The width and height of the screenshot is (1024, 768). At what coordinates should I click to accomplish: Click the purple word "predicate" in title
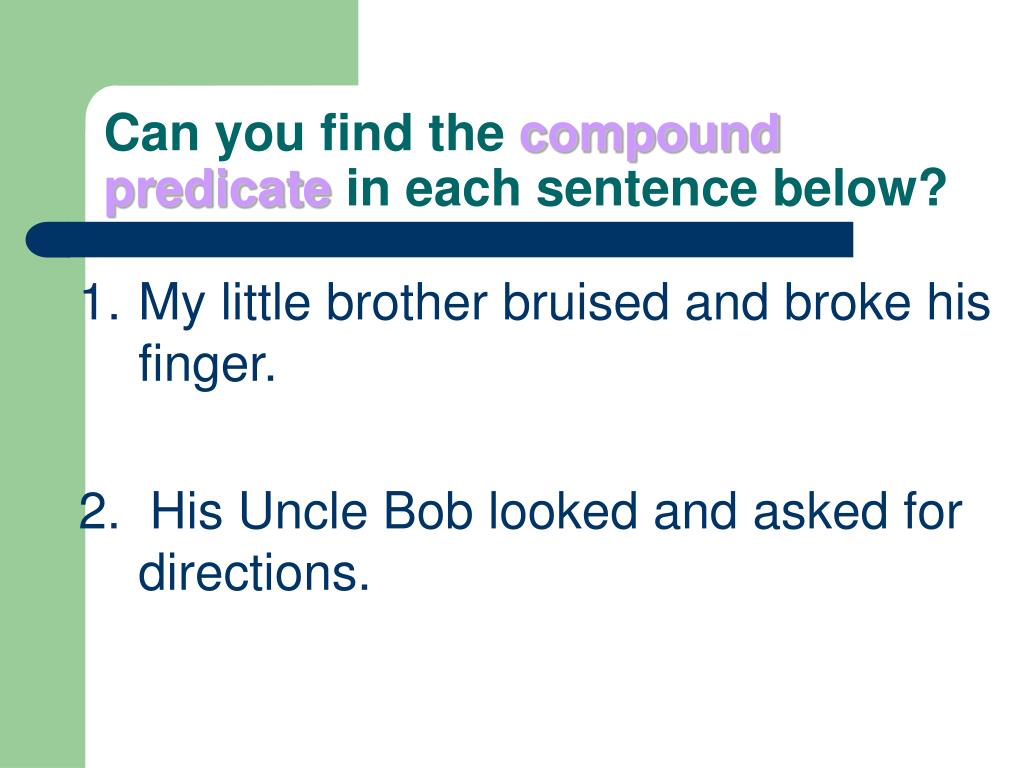click(x=219, y=191)
